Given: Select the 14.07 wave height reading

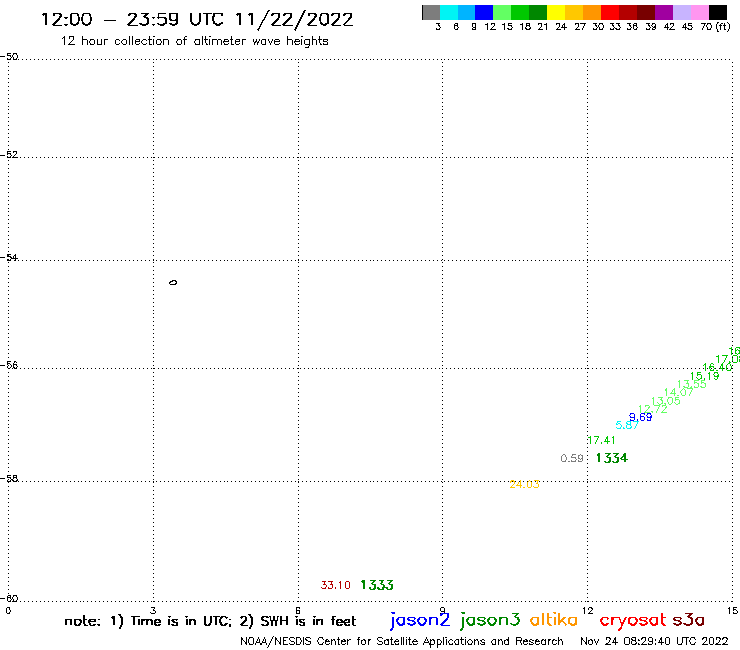Looking at the screenshot, I should pyautogui.click(x=679, y=392).
